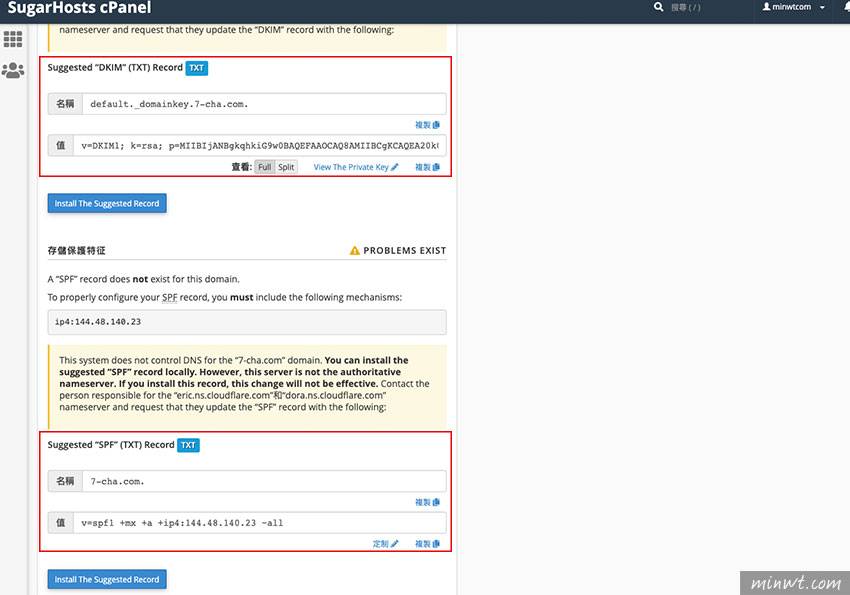Open the cPanel home grid icon

pos(13,39)
